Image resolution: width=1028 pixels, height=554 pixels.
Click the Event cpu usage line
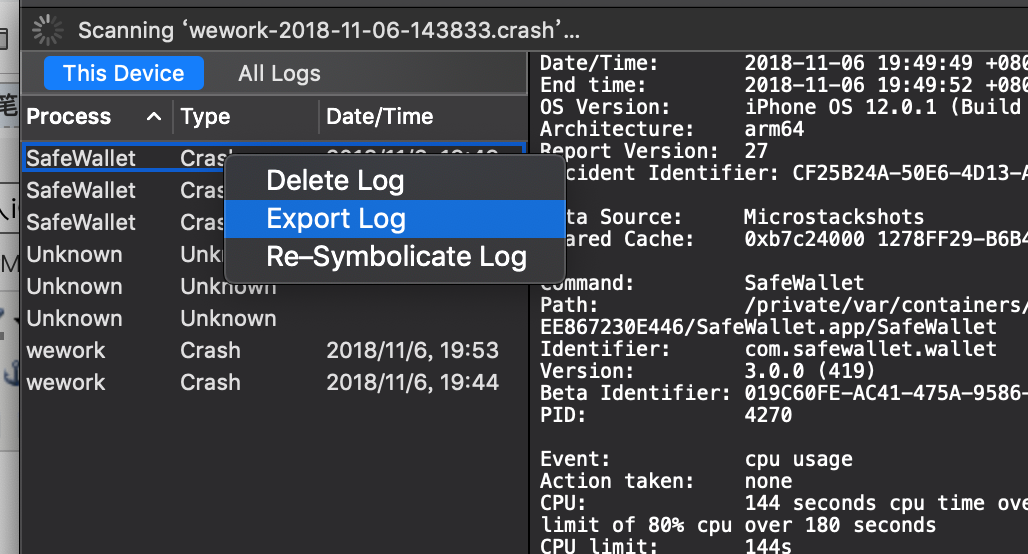(x=696, y=459)
